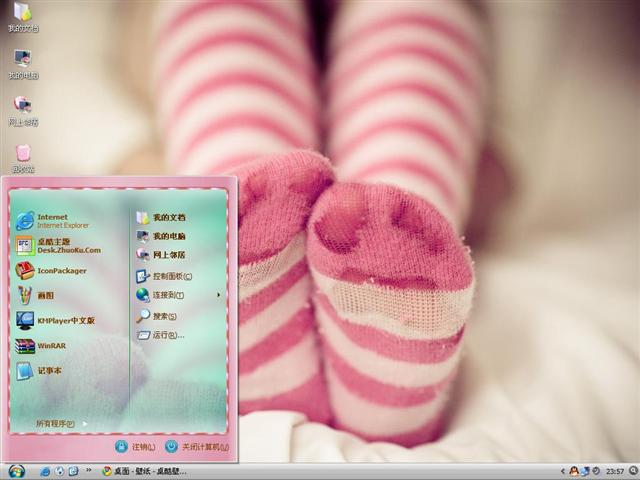Expand hidden system tray icons arrow
Image resolution: width=640 pixels, height=480 pixels.
tap(562, 471)
